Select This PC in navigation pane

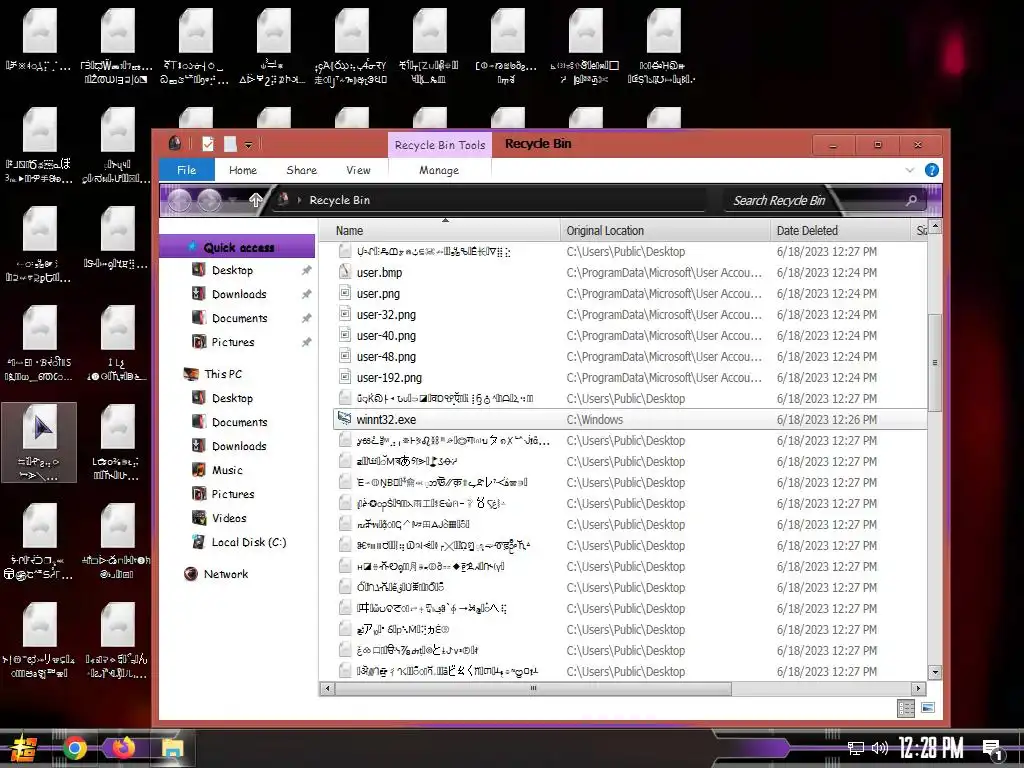point(223,374)
